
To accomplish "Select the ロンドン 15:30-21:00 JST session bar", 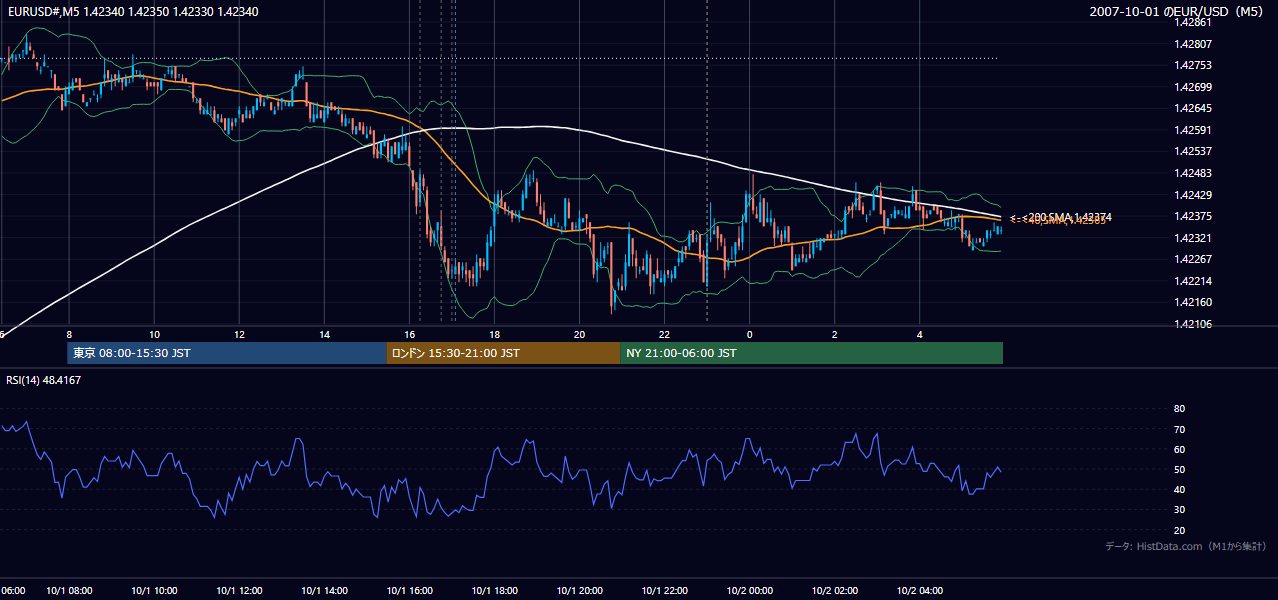I will click(x=503, y=353).
